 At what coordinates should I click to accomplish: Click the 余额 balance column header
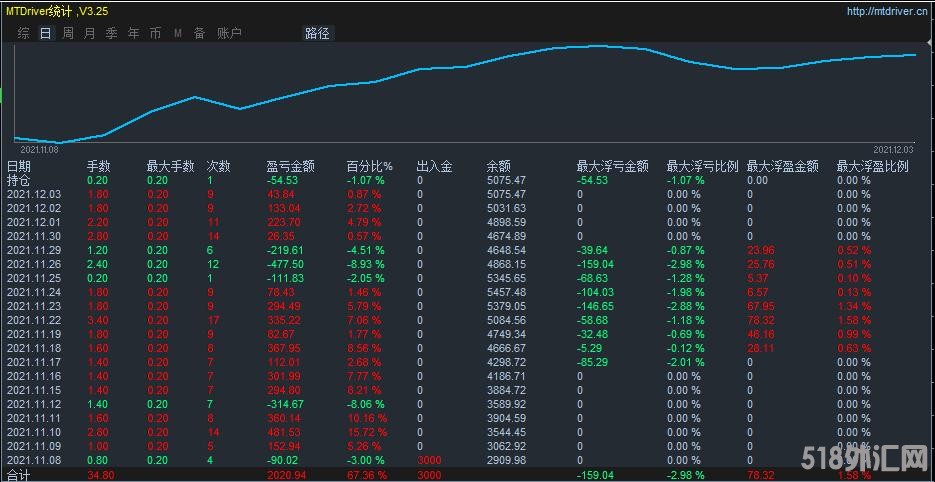[x=498, y=166]
